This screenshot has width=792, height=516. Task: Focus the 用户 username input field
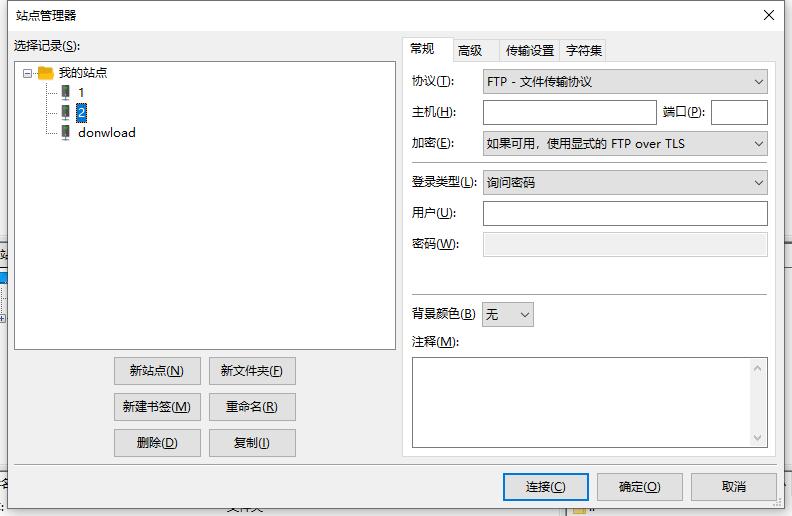pos(625,214)
